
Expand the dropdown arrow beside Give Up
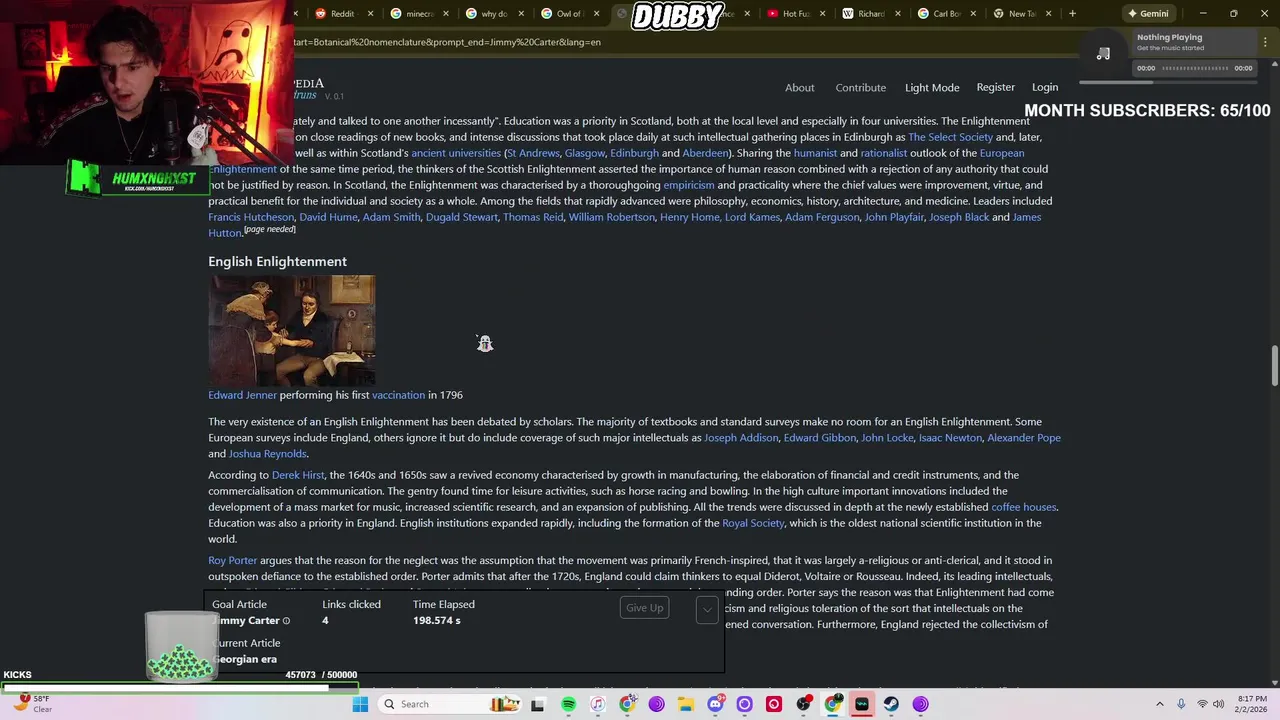[707, 608]
